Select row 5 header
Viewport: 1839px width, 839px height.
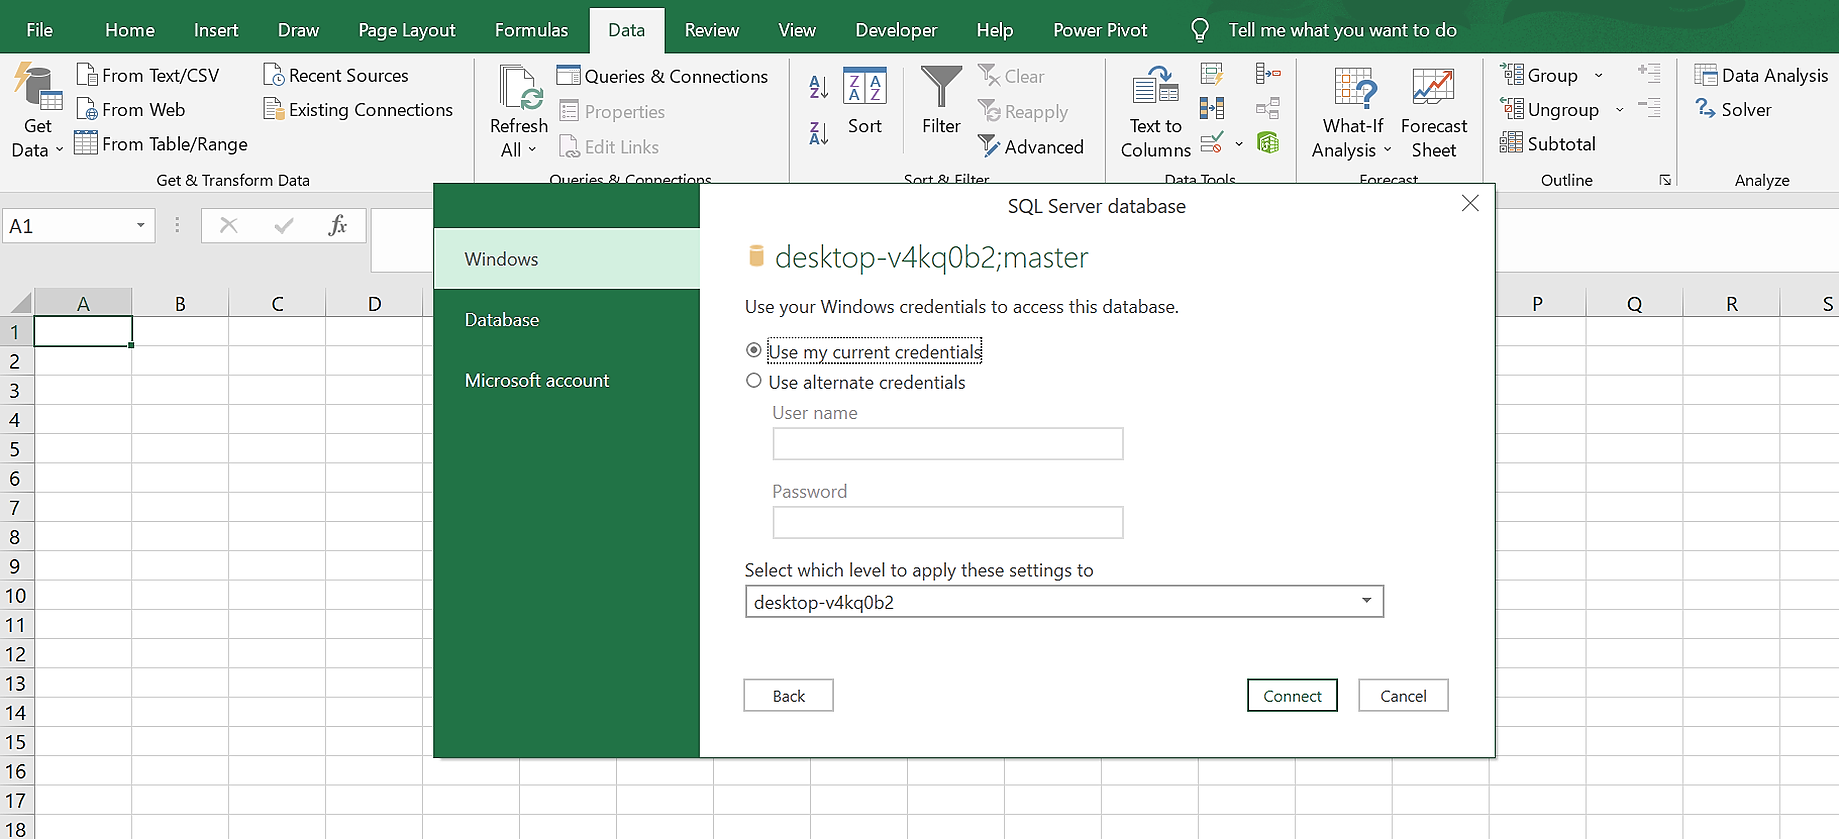click(x=15, y=449)
